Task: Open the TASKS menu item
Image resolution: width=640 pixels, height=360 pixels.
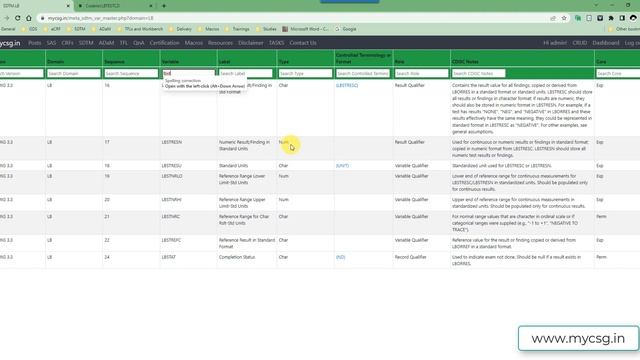Action: 277,43
